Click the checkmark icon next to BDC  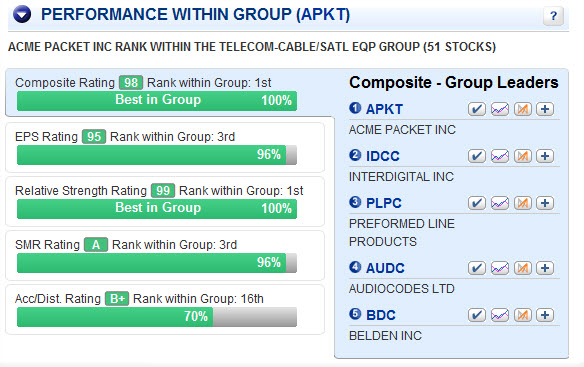pyautogui.click(x=477, y=315)
